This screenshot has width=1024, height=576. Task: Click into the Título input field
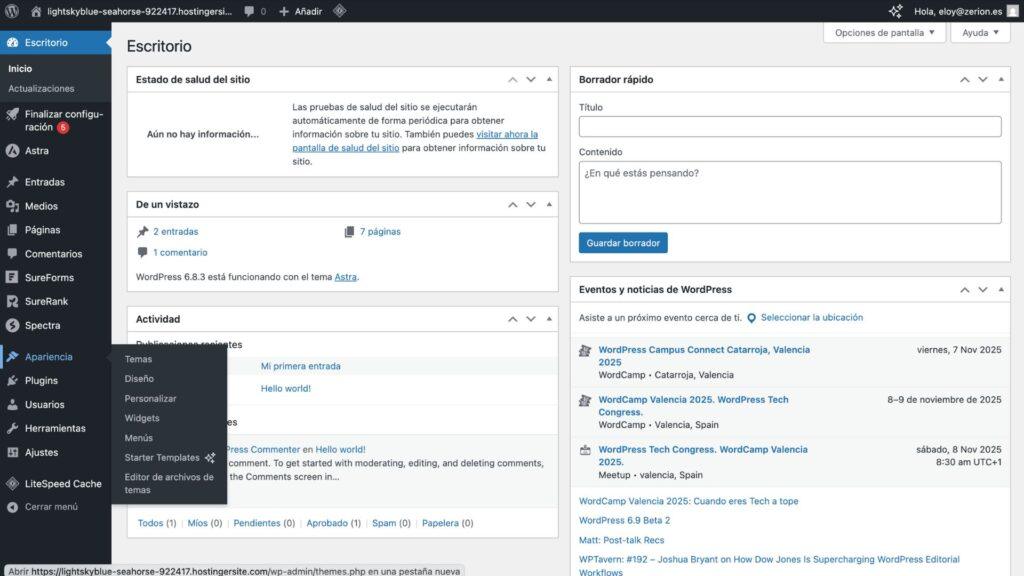pyautogui.click(x=789, y=126)
